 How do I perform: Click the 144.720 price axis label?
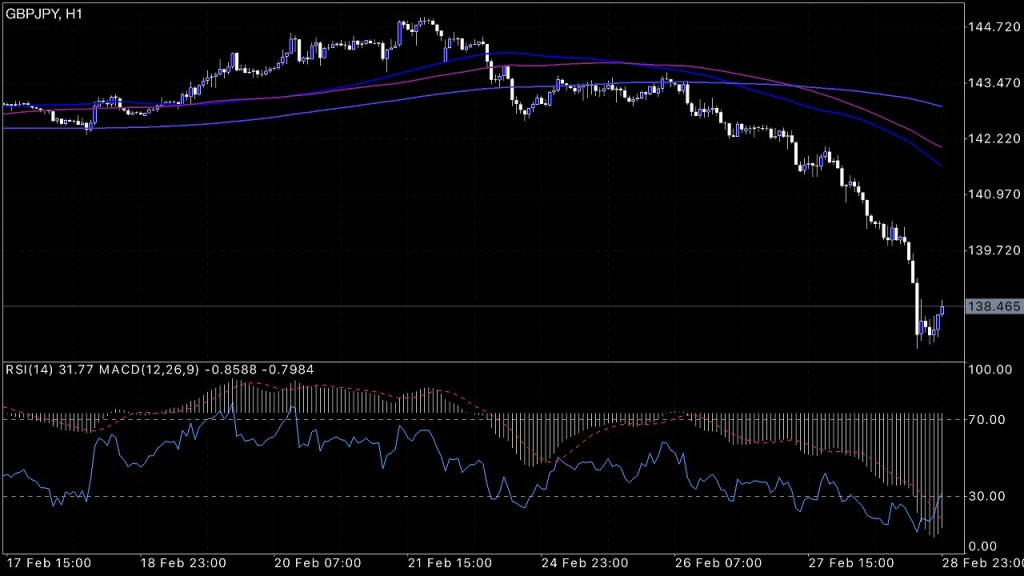click(x=994, y=27)
